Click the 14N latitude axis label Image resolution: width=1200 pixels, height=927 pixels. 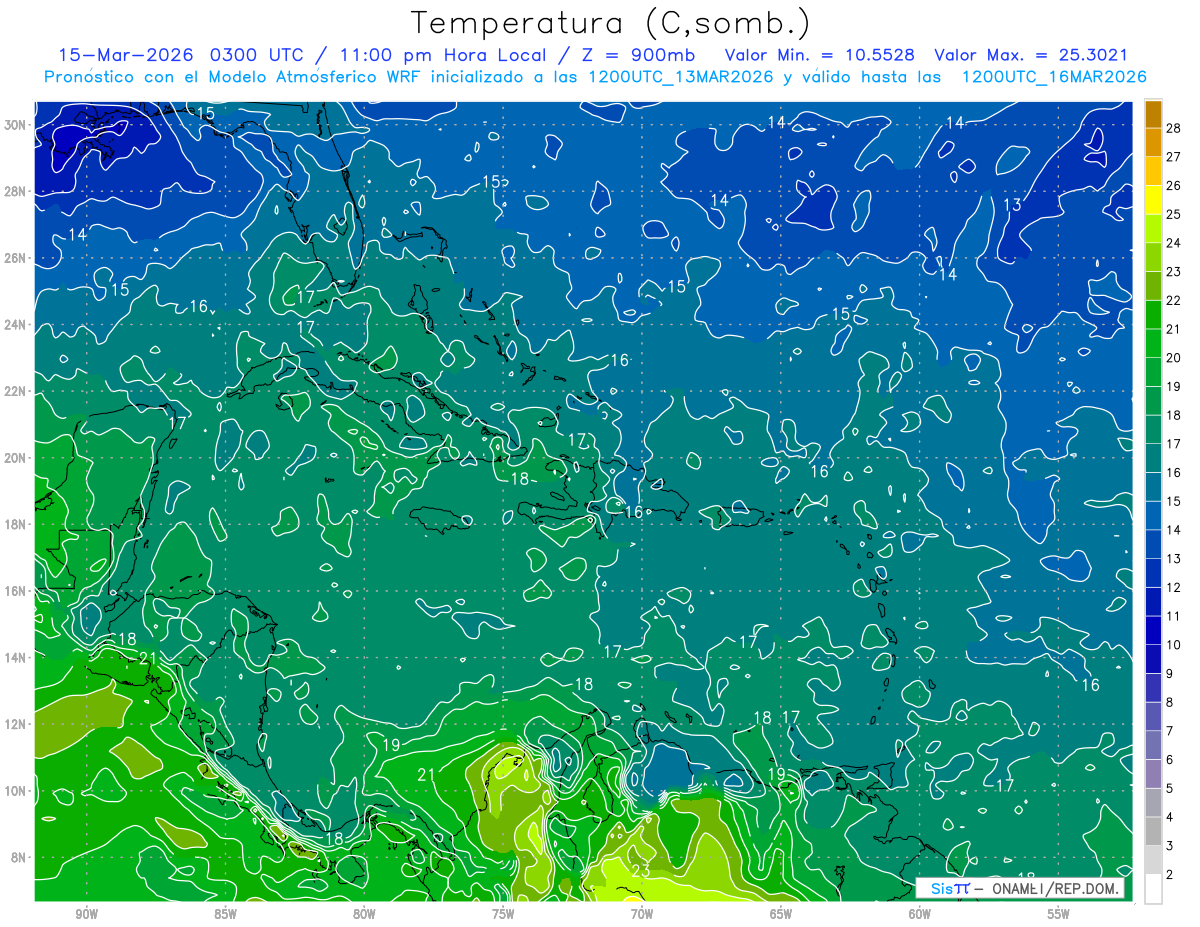(x=16, y=657)
